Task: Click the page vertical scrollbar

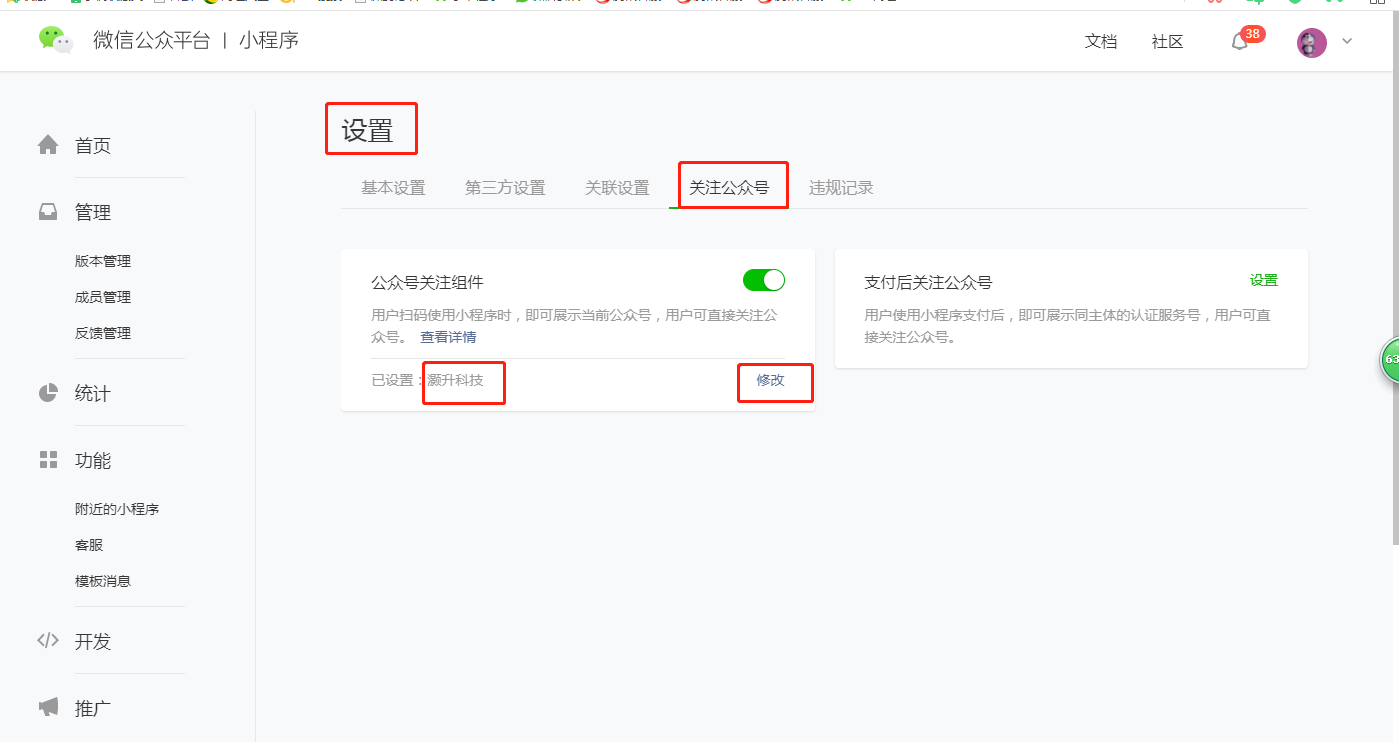Action: (1394, 280)
